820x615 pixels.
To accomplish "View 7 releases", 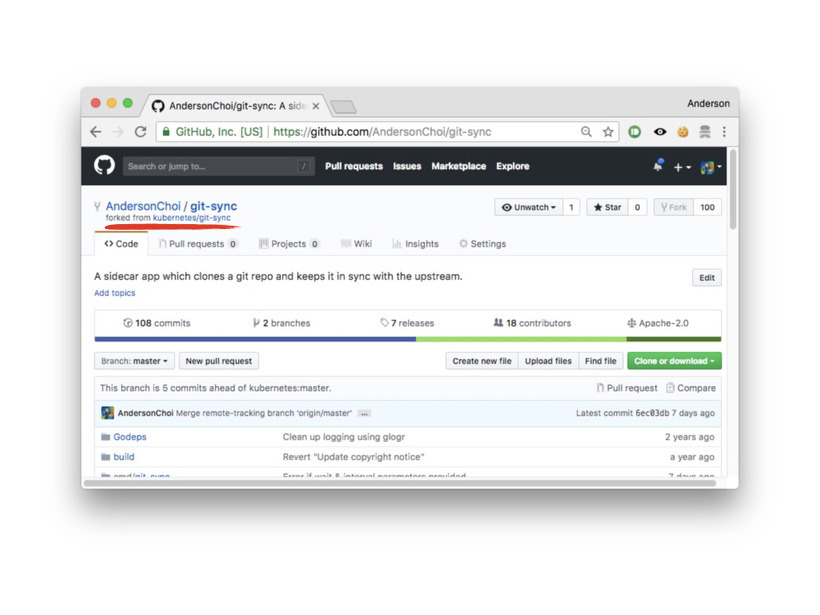I will click(407, 323).
